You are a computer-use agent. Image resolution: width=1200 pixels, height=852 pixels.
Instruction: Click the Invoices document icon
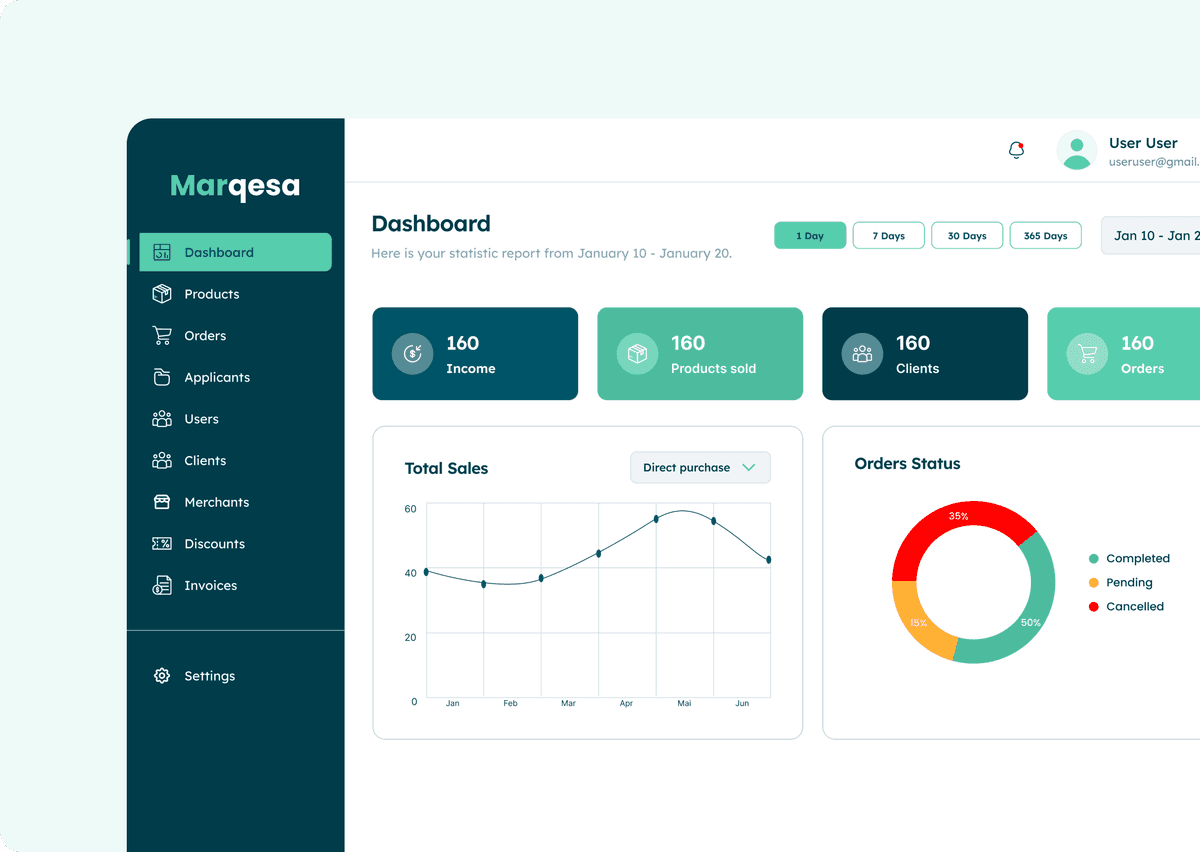pyautogui.click(x=162, y=586)
